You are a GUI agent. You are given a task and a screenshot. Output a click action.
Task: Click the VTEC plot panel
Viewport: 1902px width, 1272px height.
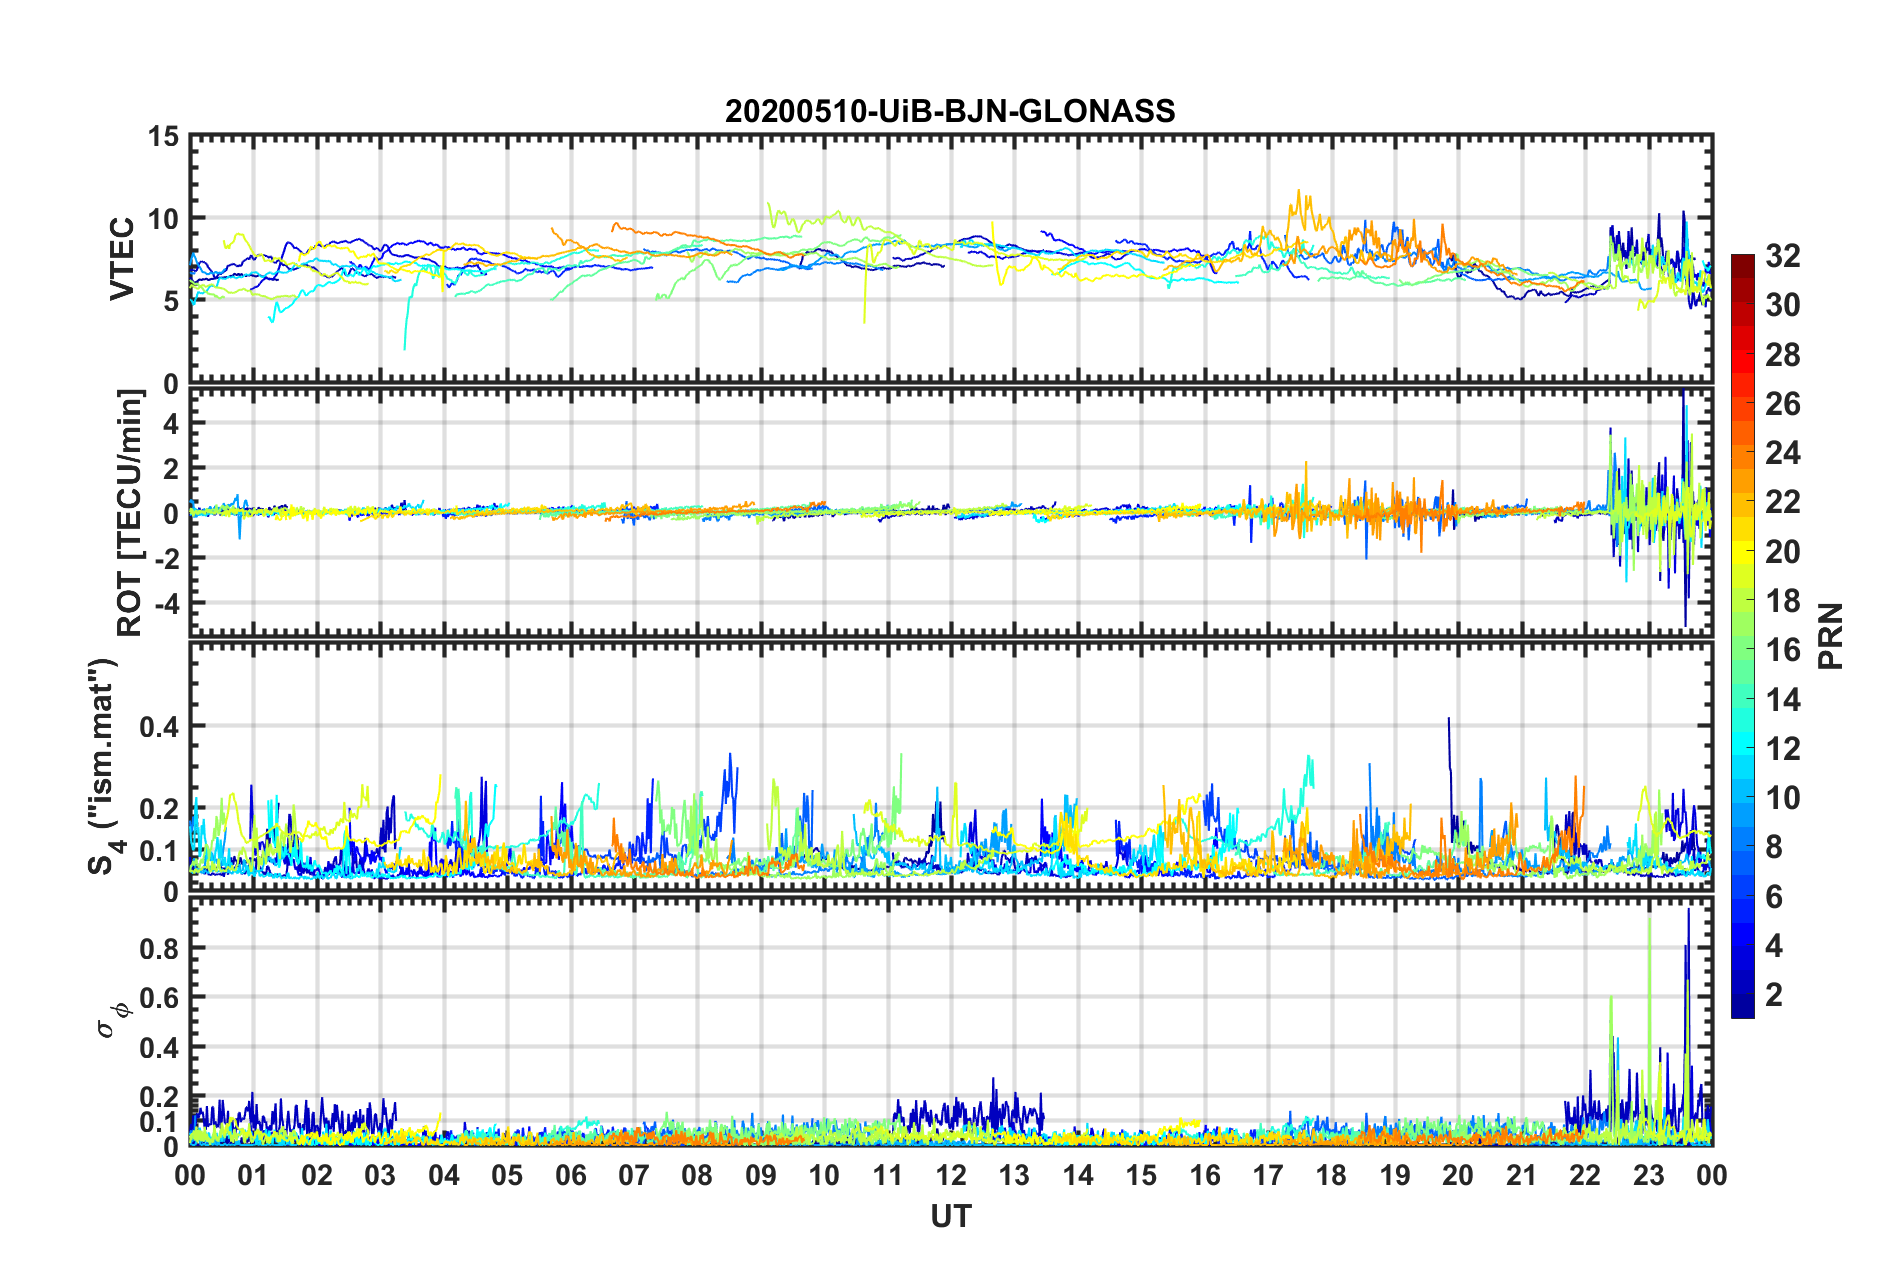click(951, 259)
